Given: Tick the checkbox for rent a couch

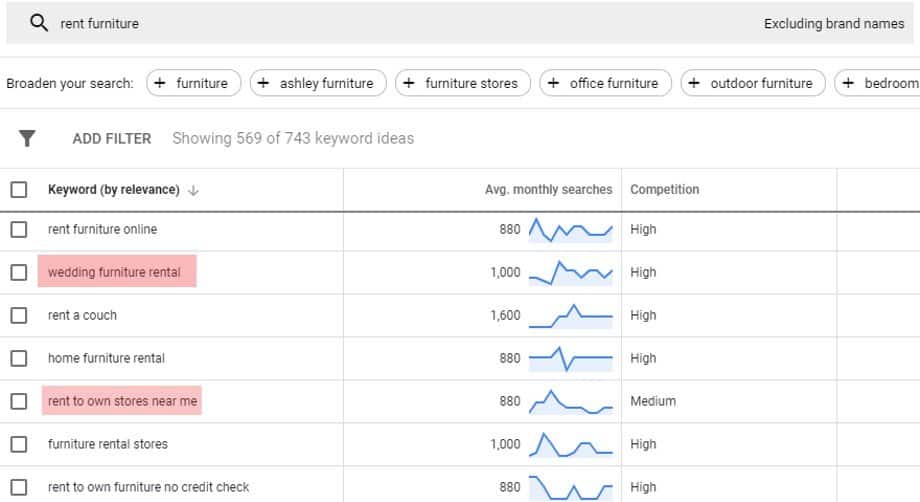Looking at the screenshot, I should point(19,315).
